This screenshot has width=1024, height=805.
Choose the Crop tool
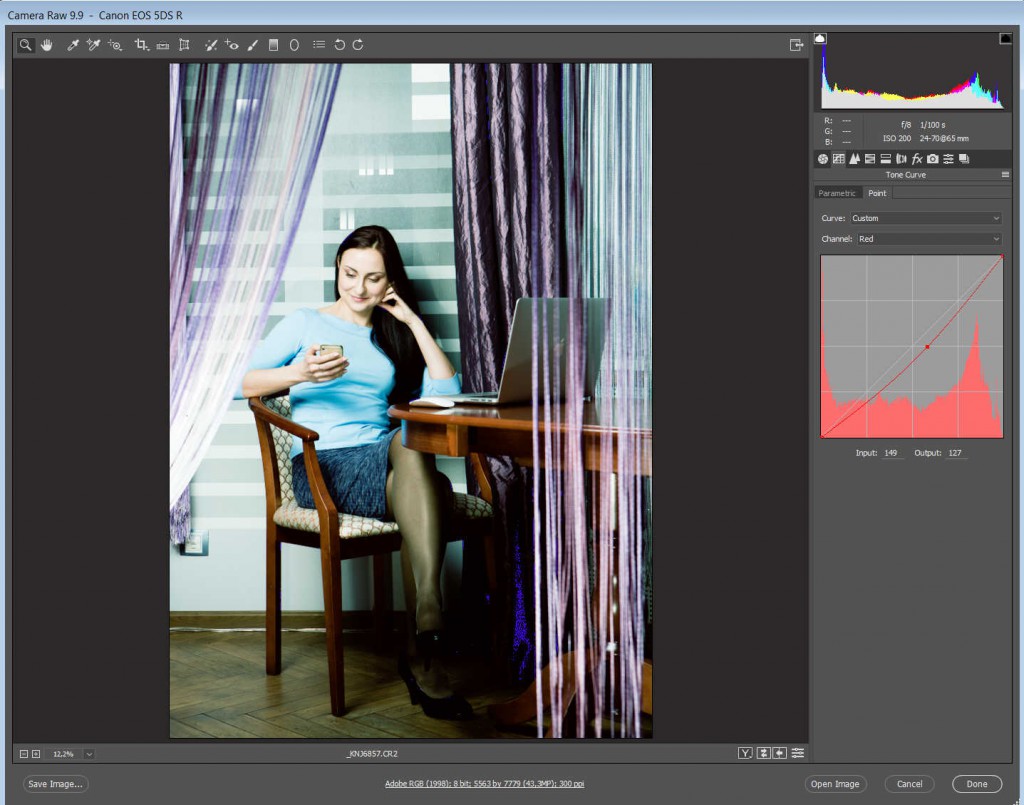click(141, 45)
